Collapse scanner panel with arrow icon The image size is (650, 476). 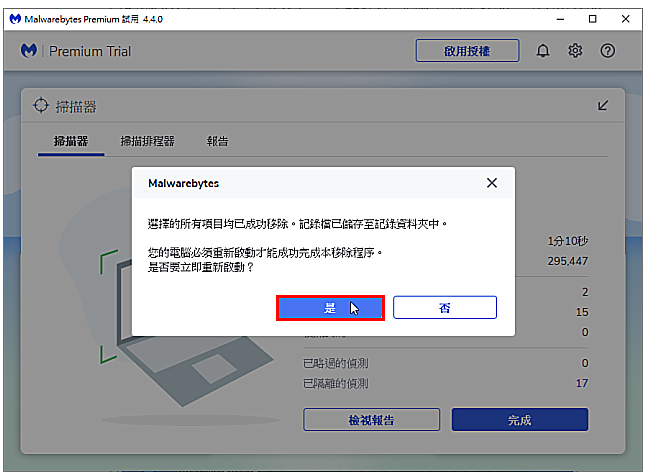coord(603,105)
